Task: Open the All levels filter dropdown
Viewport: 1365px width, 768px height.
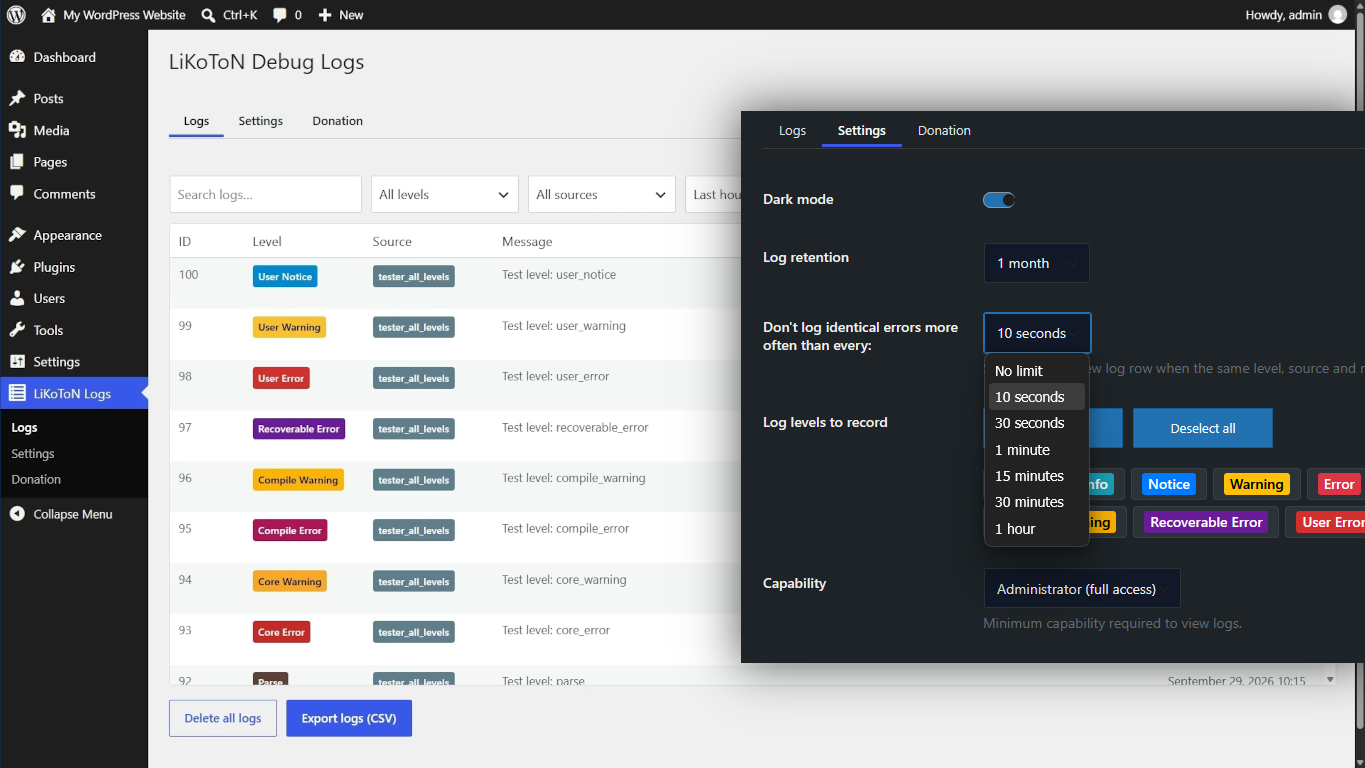Action: point(444,195)
